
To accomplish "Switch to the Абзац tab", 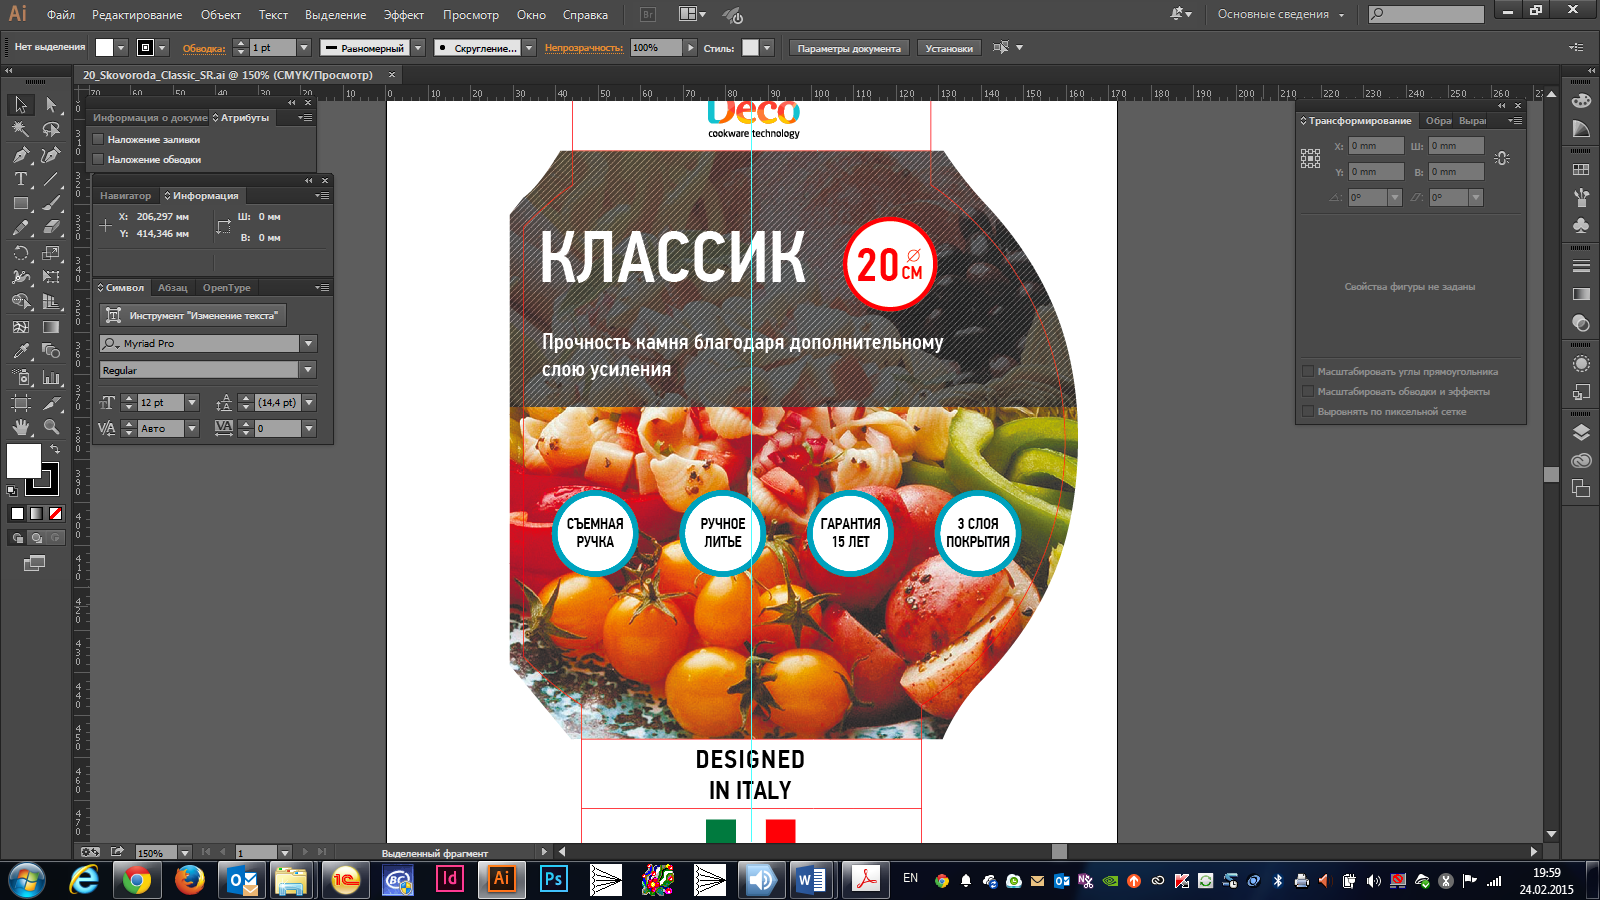I will 172,288.
